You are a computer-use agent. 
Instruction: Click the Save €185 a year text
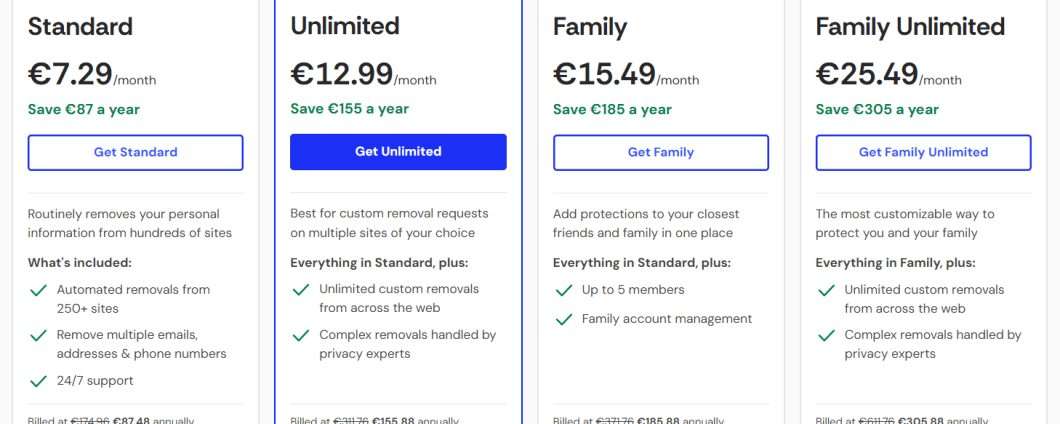pyautogui.click(x=612, y=109)
